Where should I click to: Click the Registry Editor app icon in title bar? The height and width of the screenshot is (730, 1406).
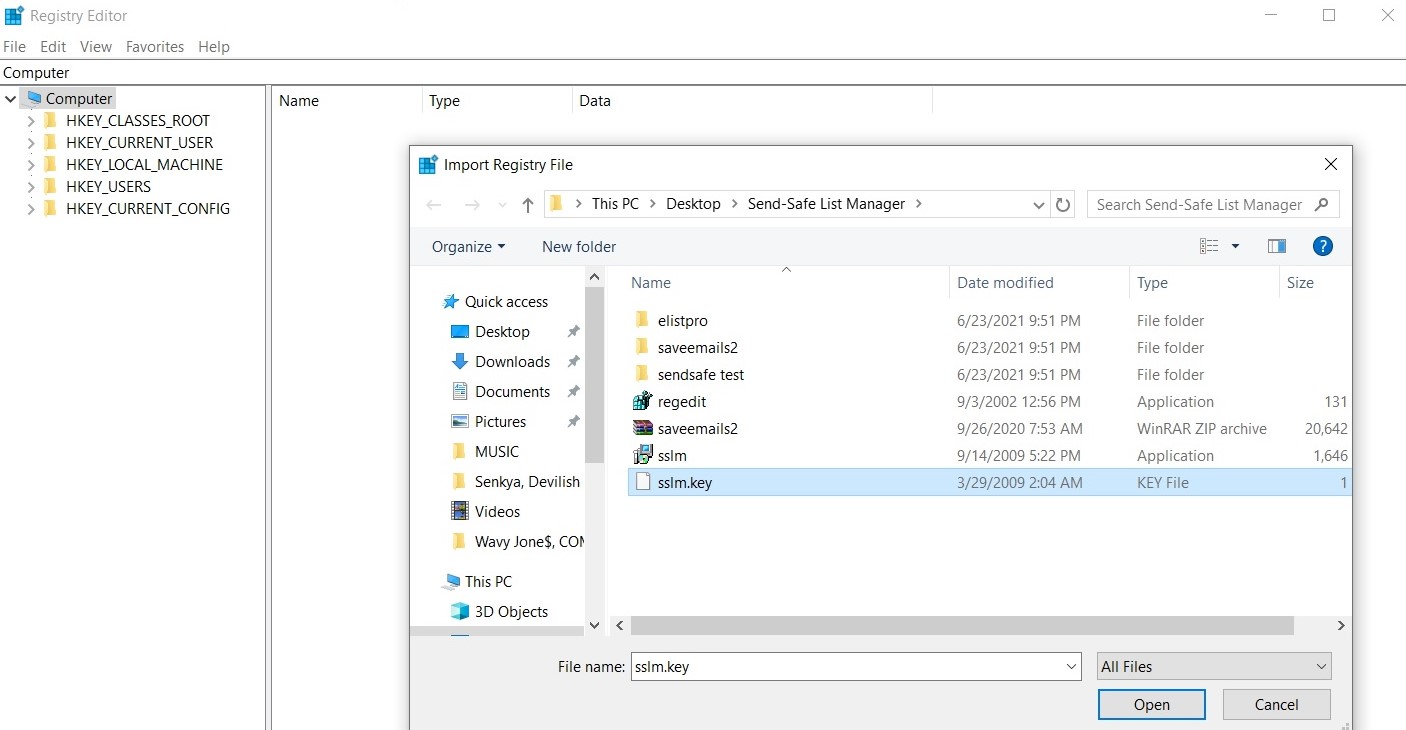point(14,16)
